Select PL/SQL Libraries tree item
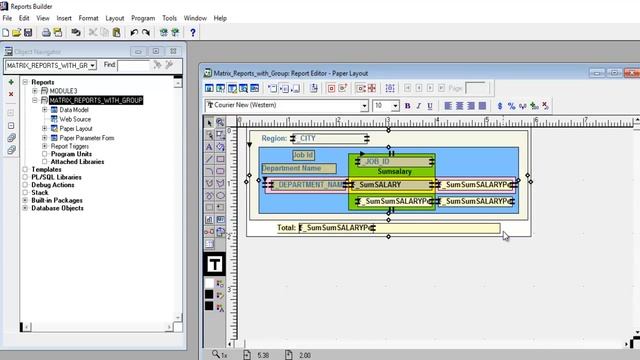 [56, 177]
